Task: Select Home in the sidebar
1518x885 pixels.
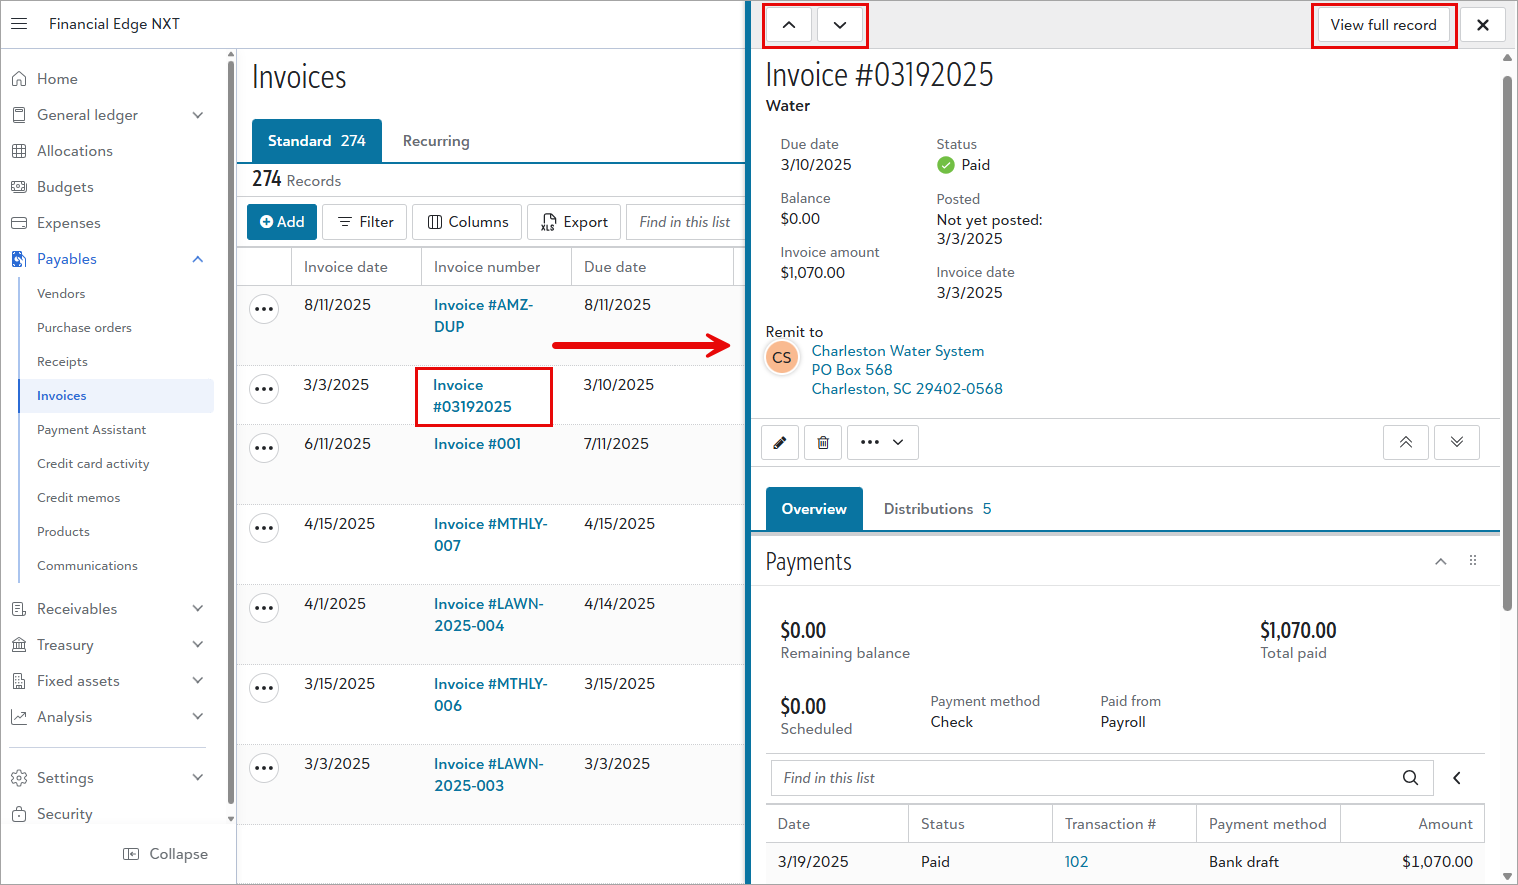Action: pyautogui.click(x=62, y=78)
